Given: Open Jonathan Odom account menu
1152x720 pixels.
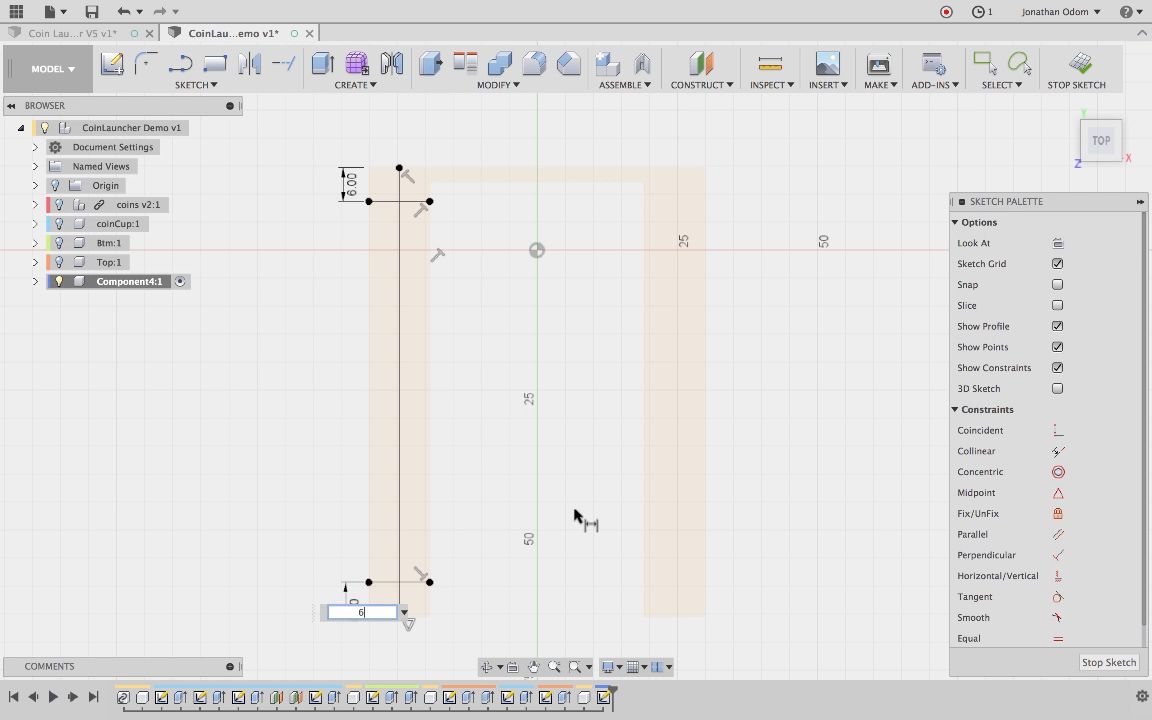Looking at the screenshot, I should [1060, 12].
